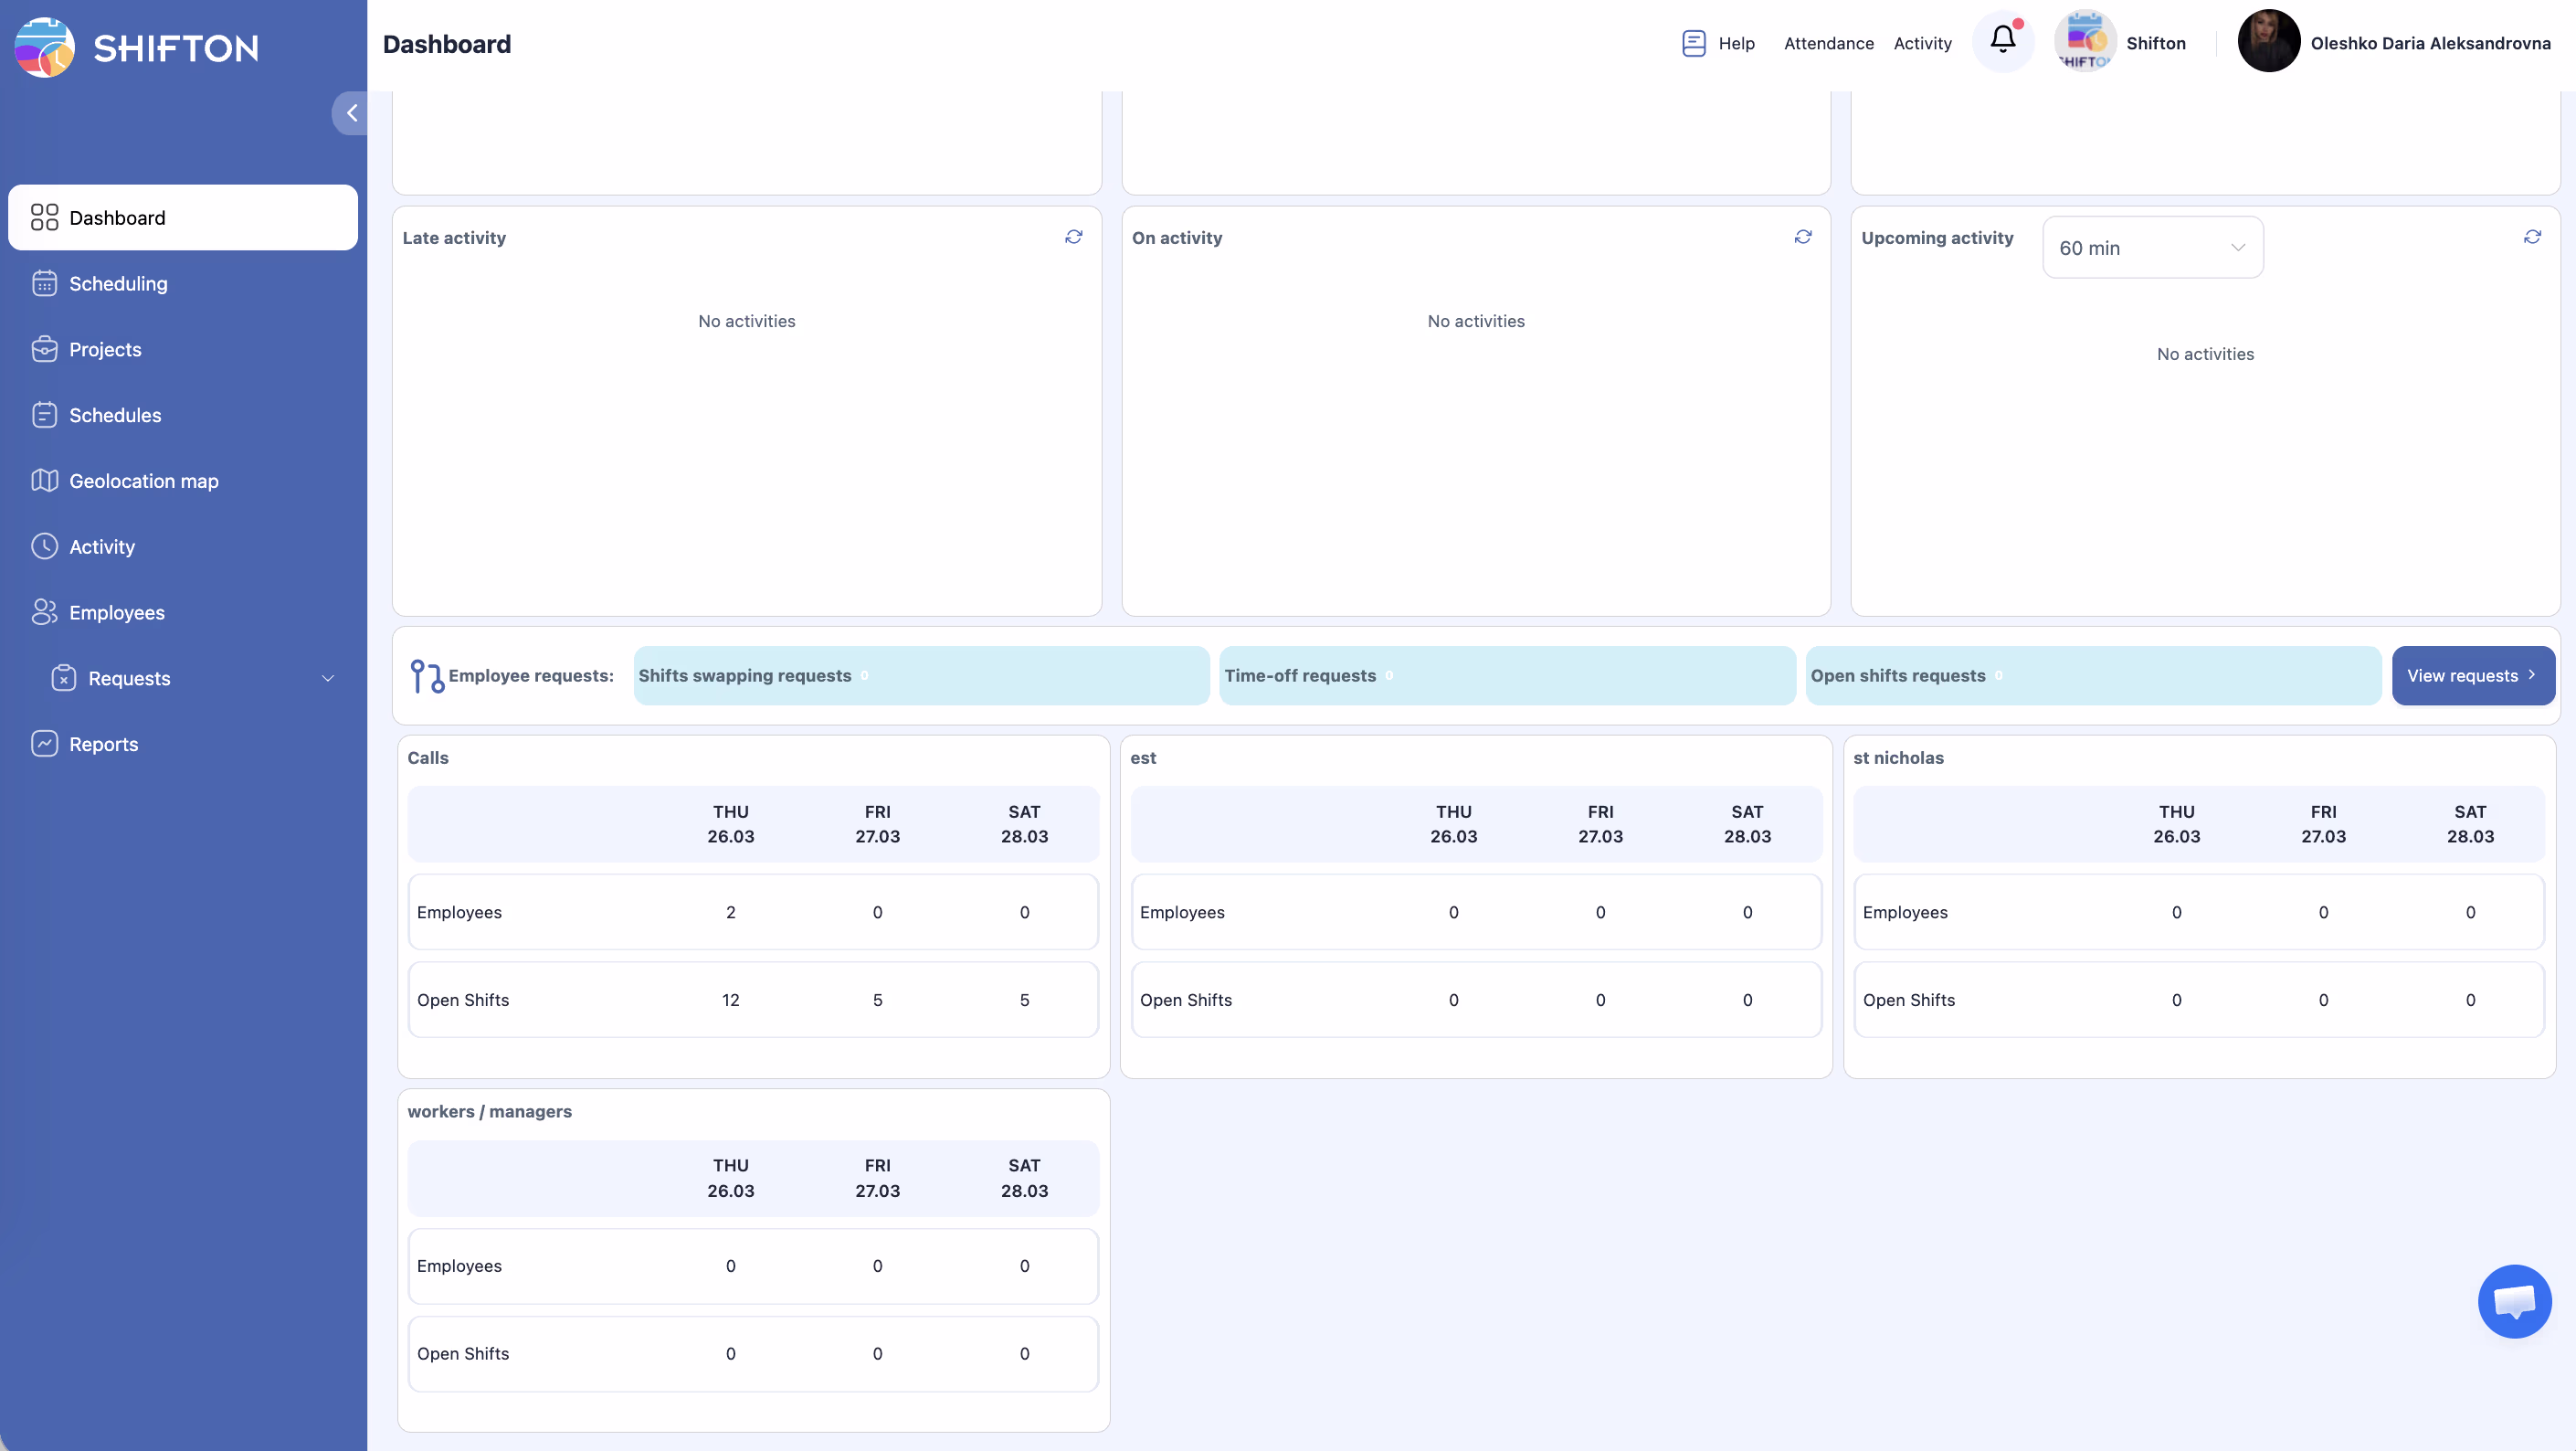Refresh the On activity panel

(x=1802, y=237)
